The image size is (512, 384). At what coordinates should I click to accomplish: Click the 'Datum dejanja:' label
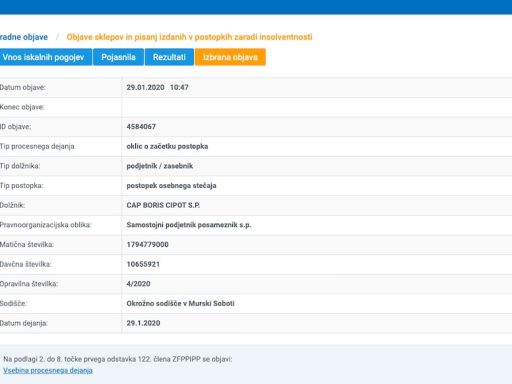[24, 323]
